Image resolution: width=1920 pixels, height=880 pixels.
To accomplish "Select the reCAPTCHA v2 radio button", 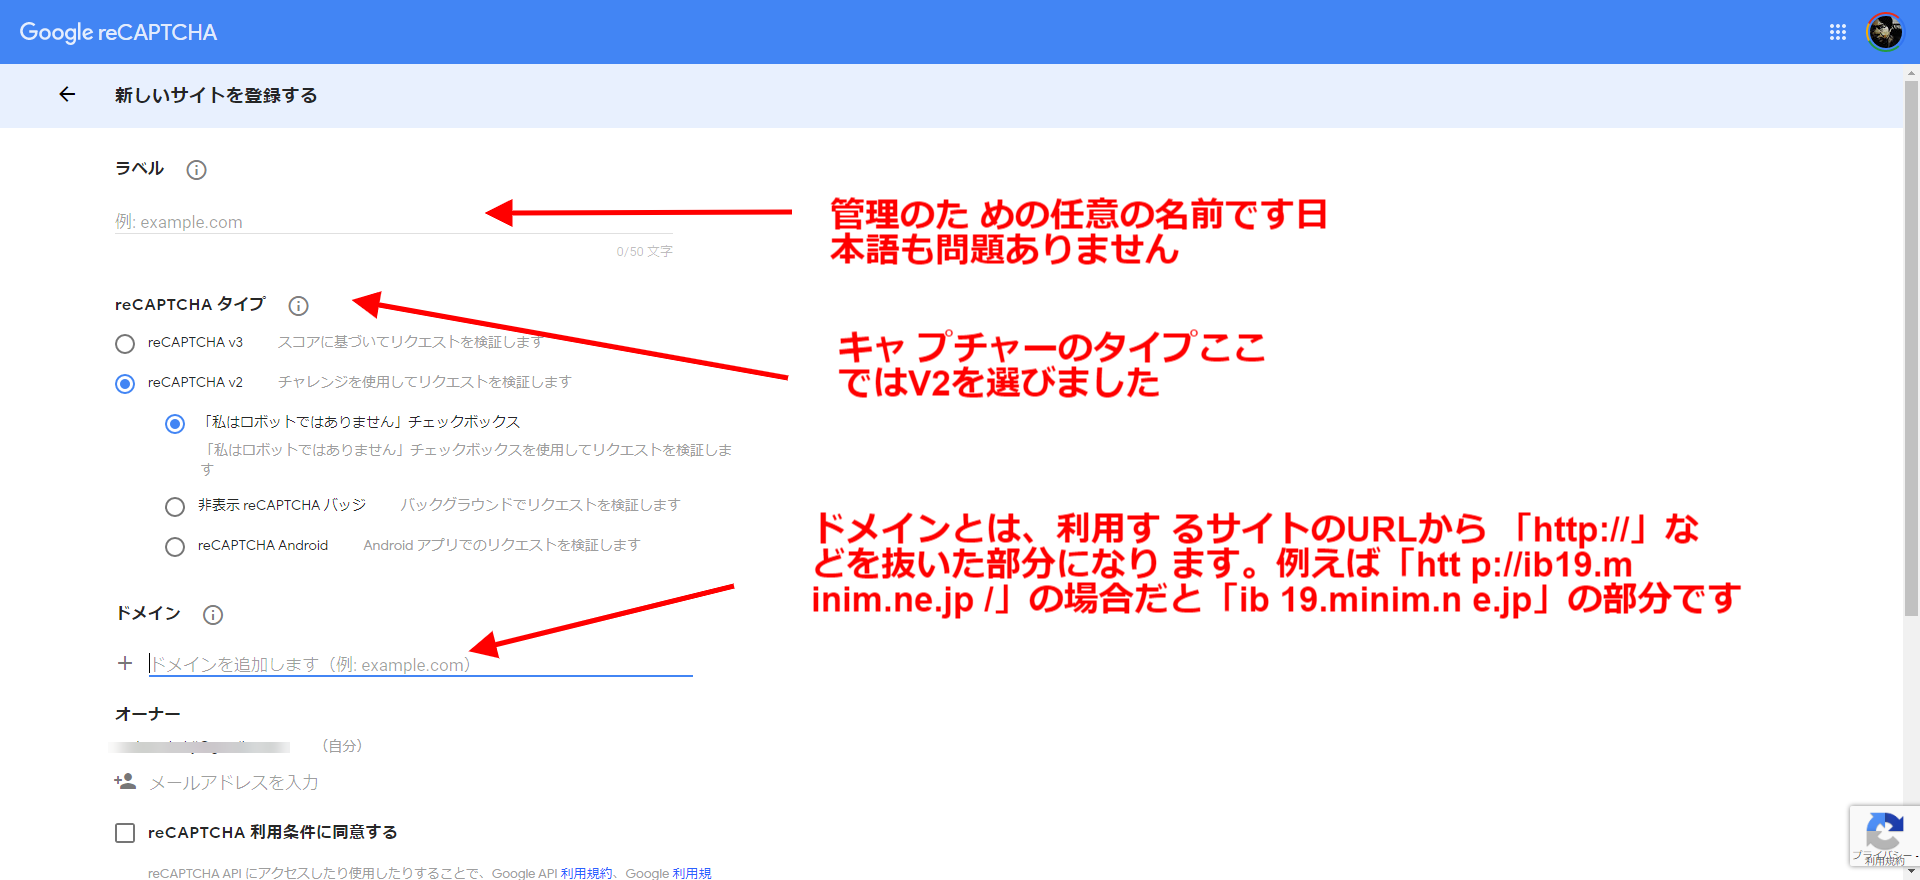I will click(125, 384).
